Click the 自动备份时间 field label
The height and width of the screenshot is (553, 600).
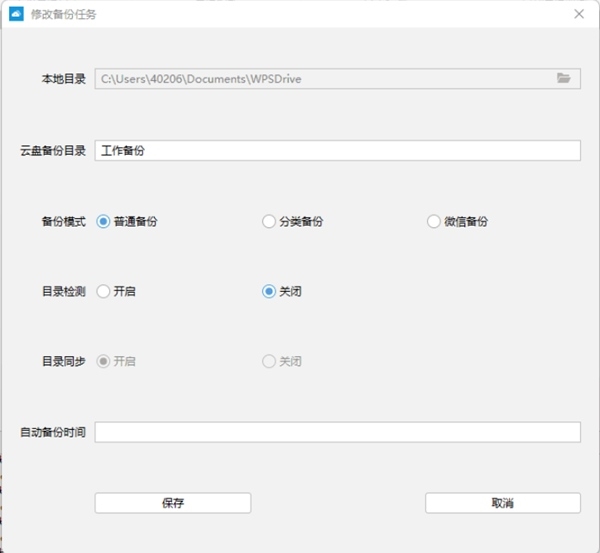(53, 432)
